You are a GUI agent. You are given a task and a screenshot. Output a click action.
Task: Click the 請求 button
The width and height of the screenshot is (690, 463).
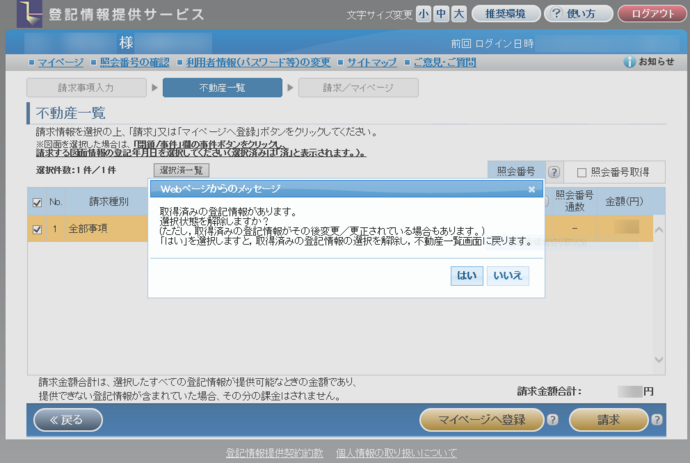[609, 420]
